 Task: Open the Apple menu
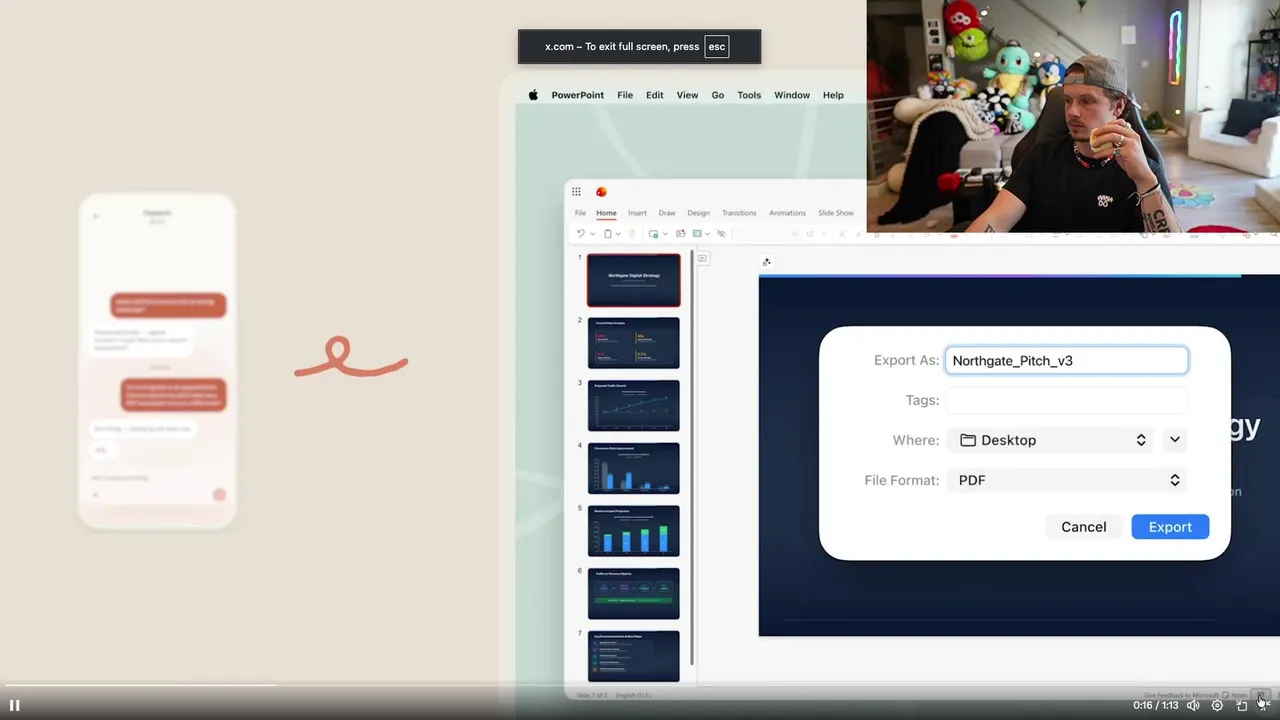[533, 95]
